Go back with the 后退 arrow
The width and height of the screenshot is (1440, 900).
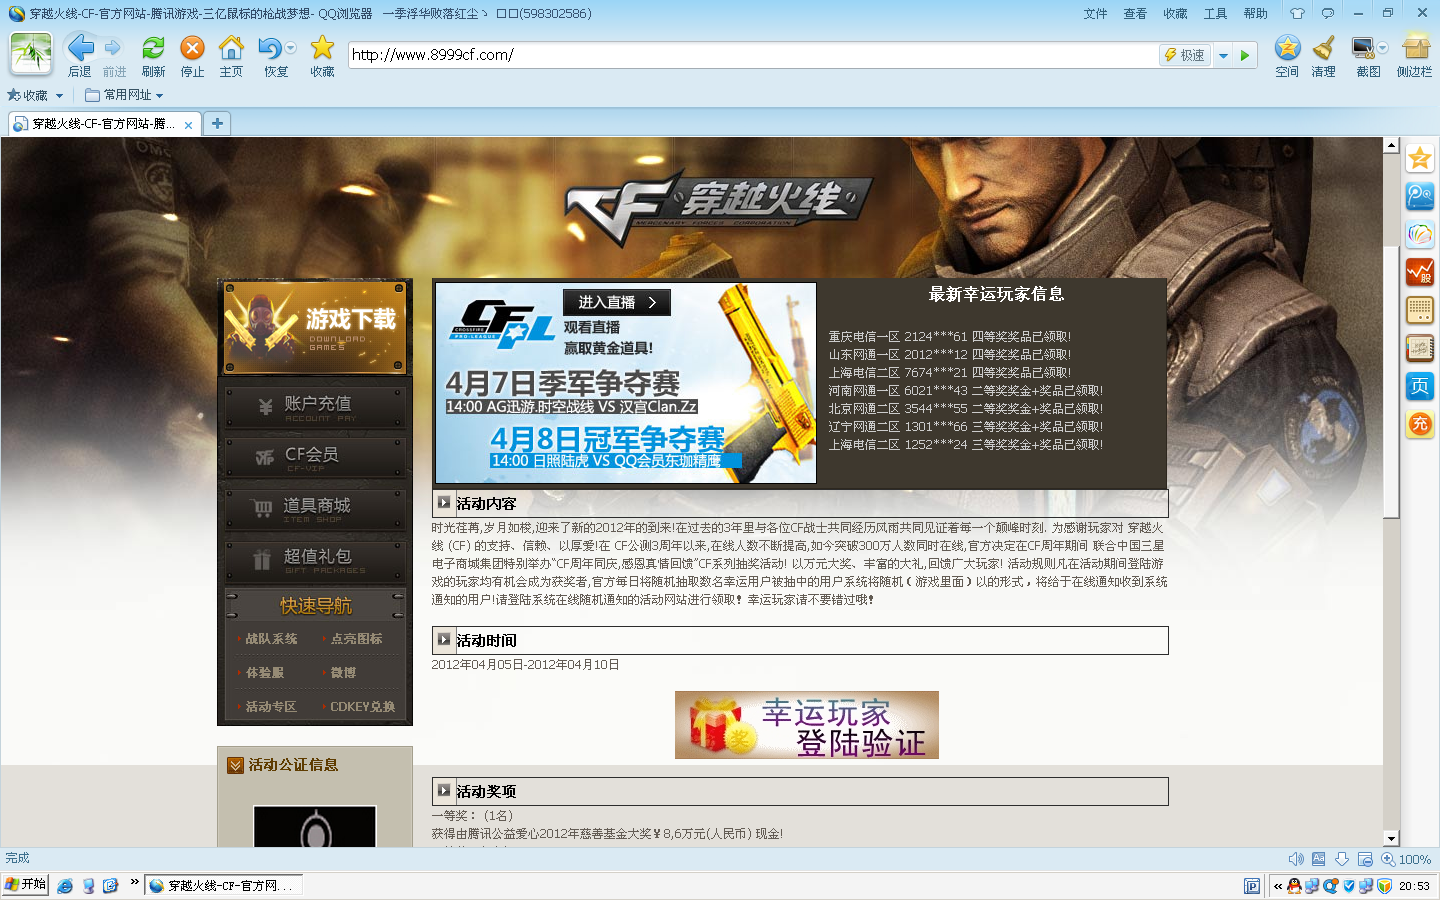(80, 54)
